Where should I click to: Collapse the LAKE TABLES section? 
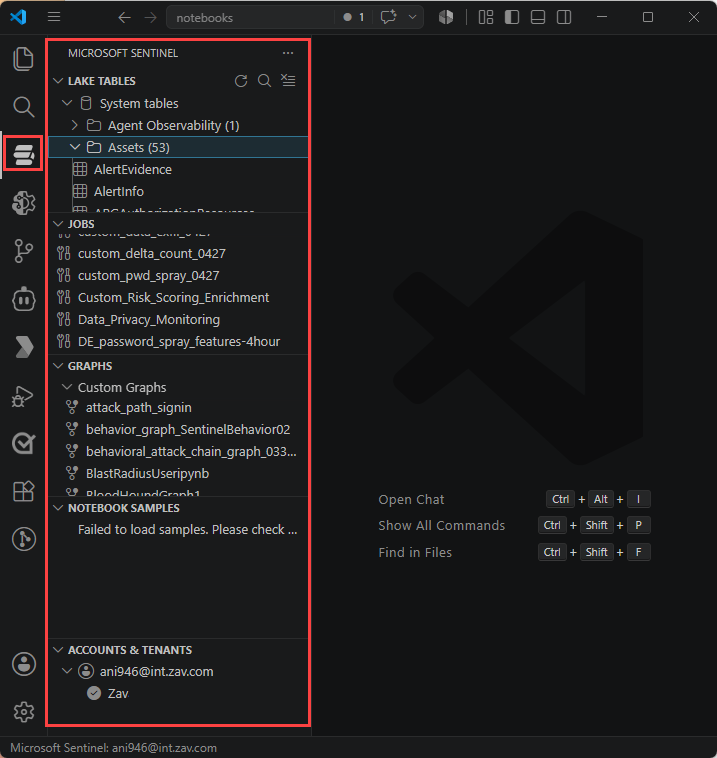[58, 81]
